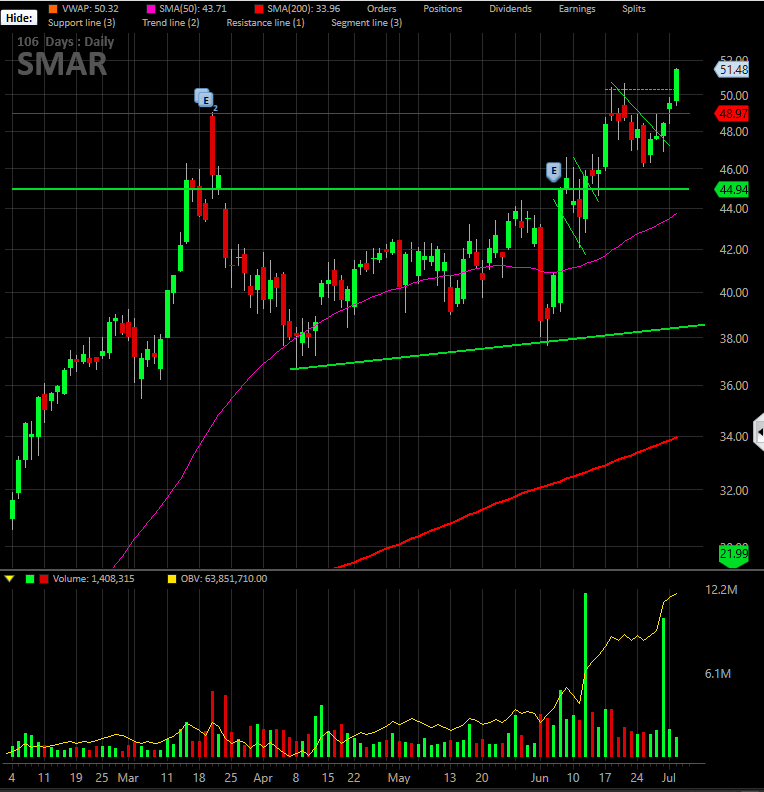
Task: Click the Apr date axis label
Action: pos(263,778)
